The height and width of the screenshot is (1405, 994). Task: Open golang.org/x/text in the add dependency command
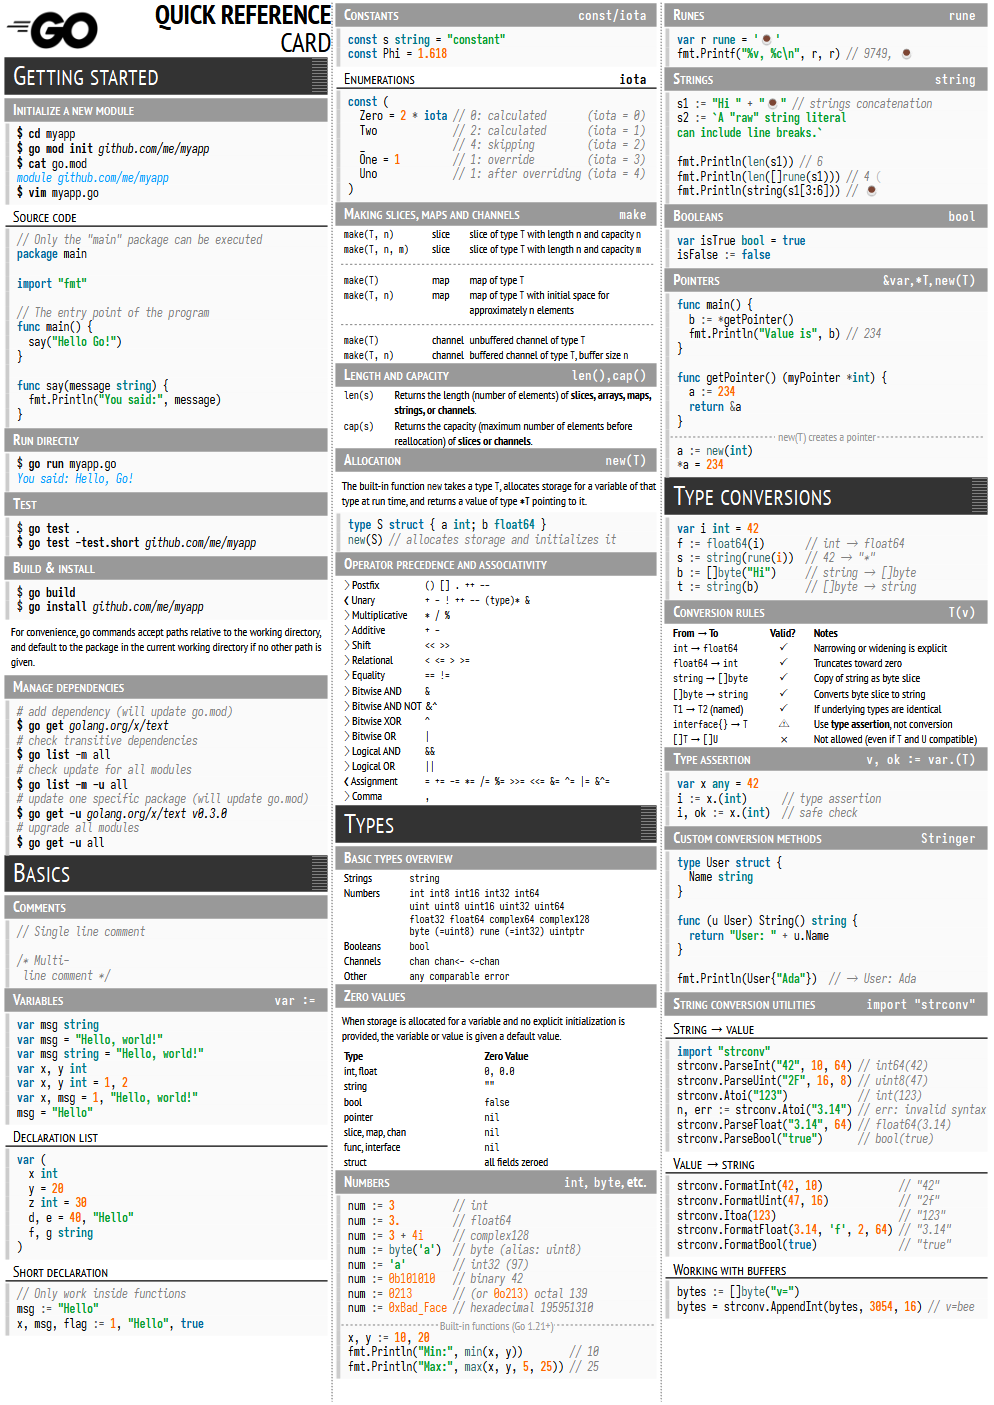pos(118,726)
